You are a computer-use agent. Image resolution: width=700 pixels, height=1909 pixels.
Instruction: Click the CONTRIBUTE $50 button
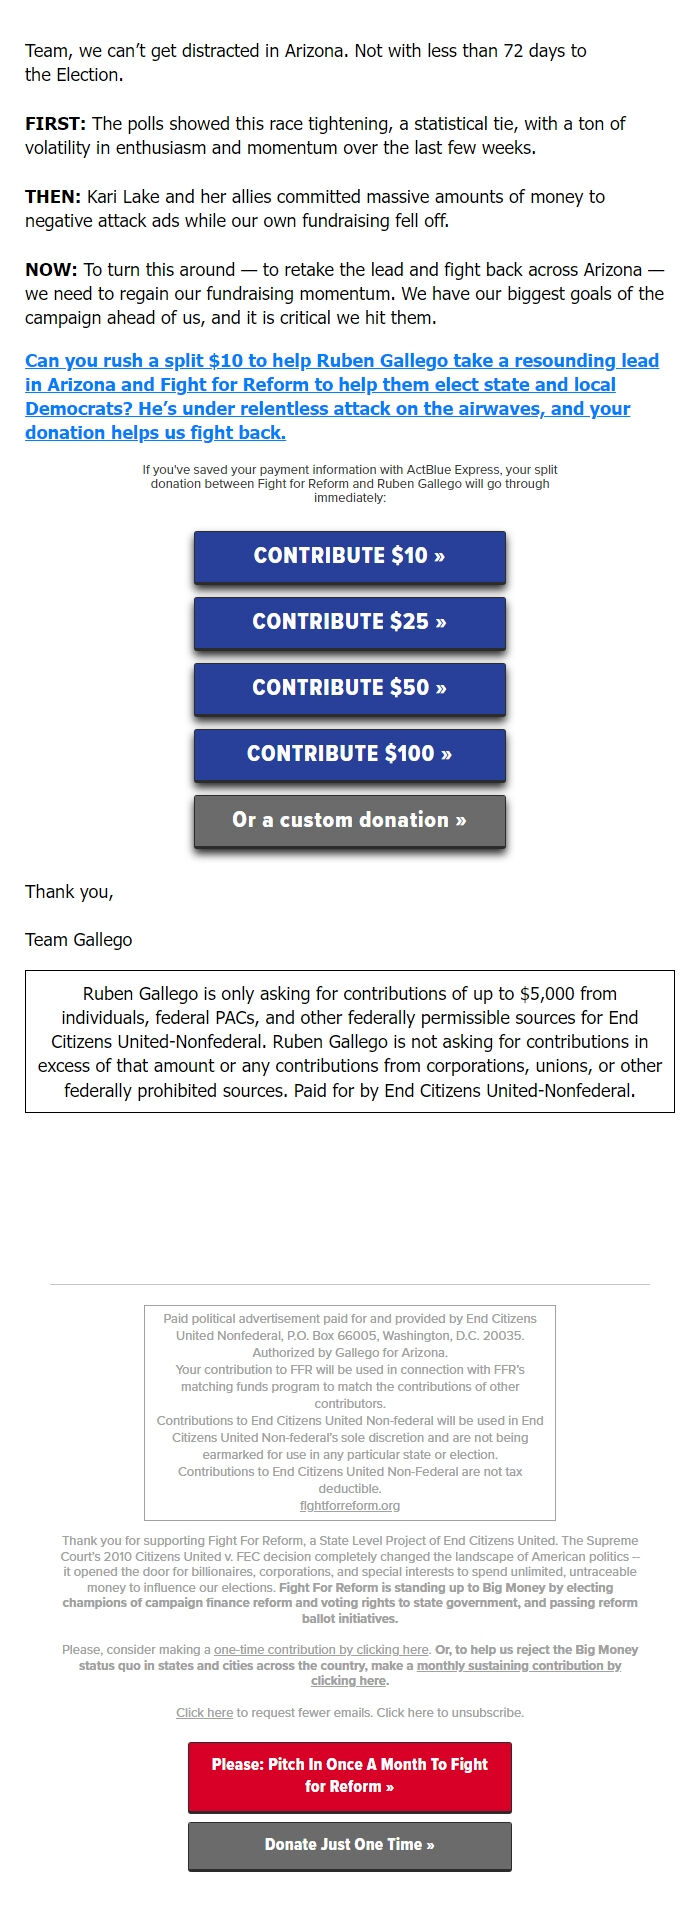point(349,688)
